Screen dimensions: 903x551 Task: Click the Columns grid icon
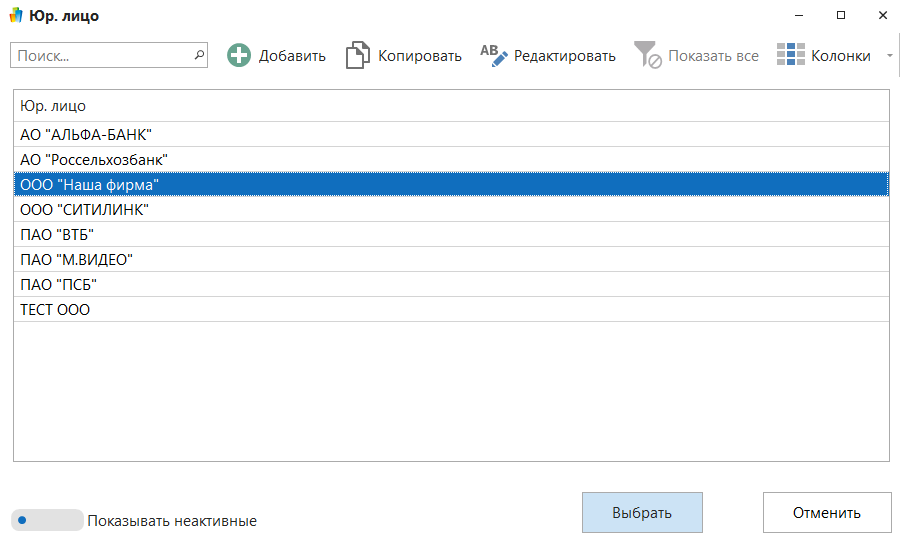(790, 56)
